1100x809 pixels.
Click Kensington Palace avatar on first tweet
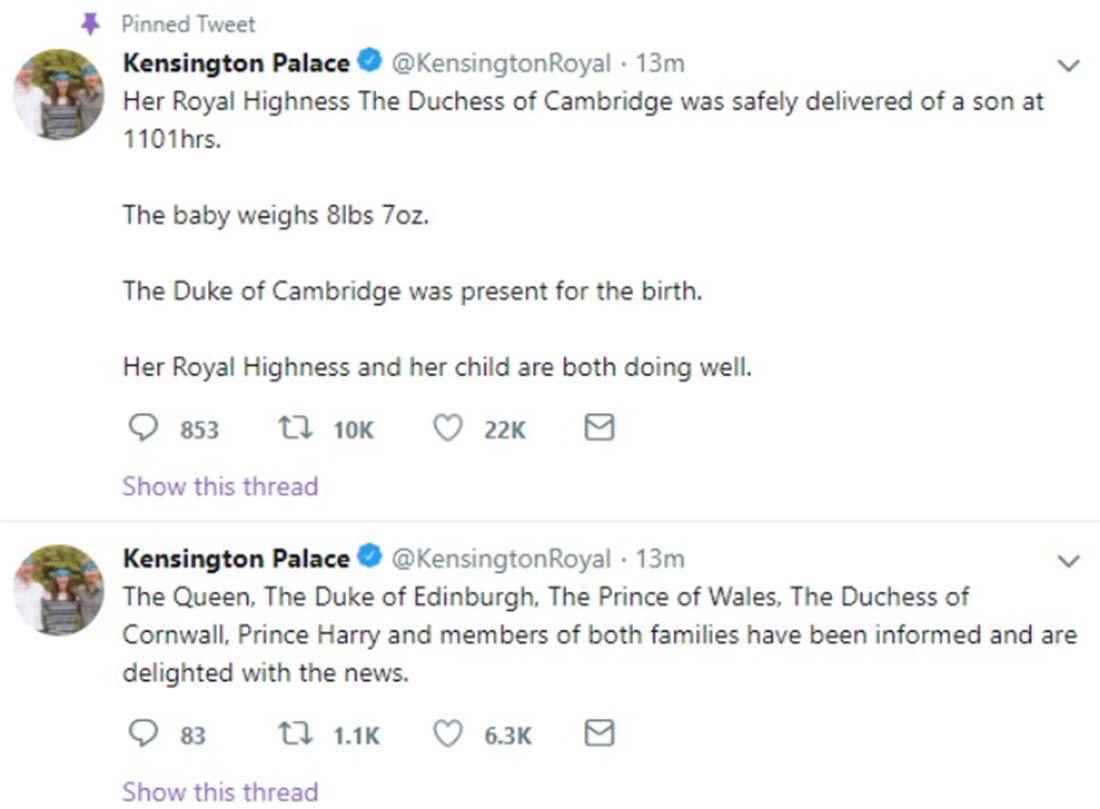(58, 95)
